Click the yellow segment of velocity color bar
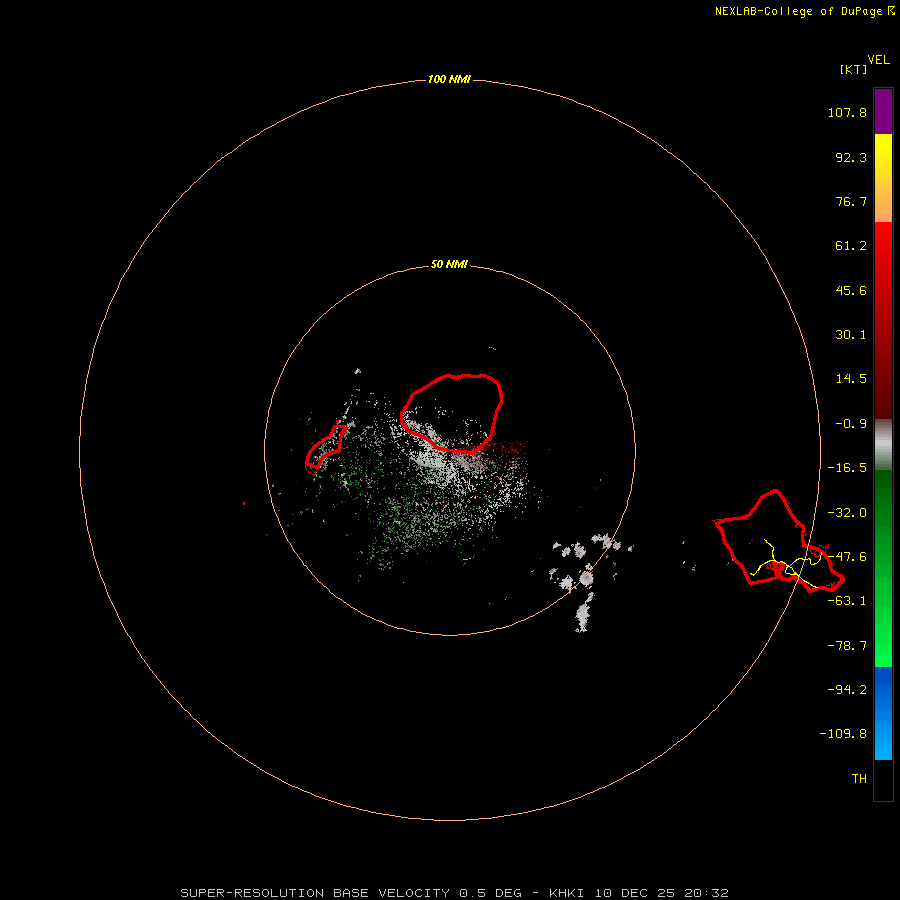 tap(883, 178)
